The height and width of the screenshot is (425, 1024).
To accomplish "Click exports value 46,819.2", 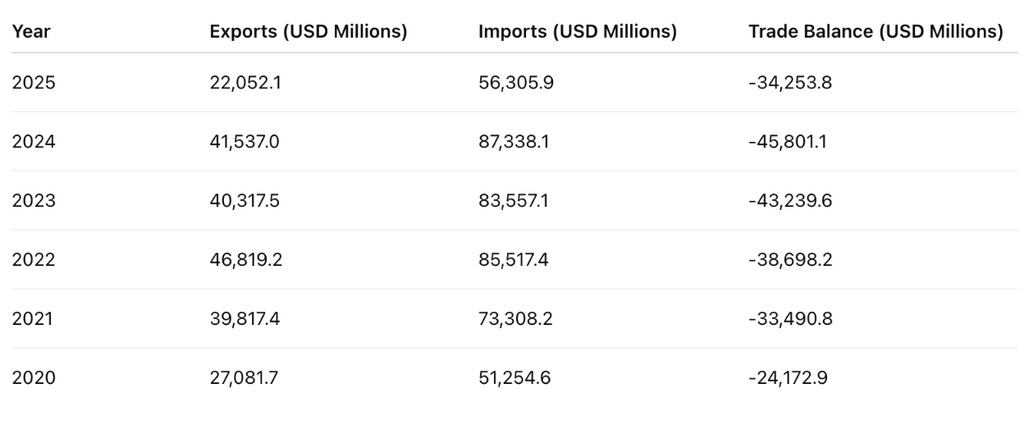I will tap(246, 260).
